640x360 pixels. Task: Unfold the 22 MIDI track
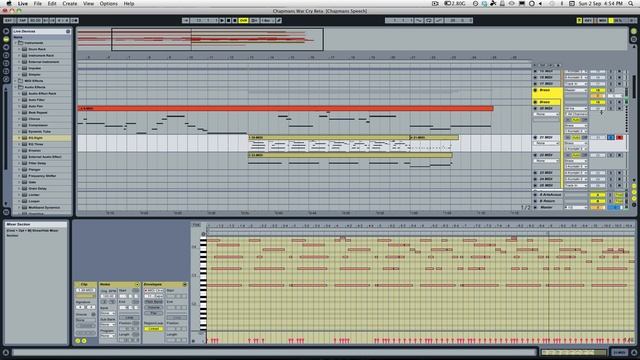535,155
